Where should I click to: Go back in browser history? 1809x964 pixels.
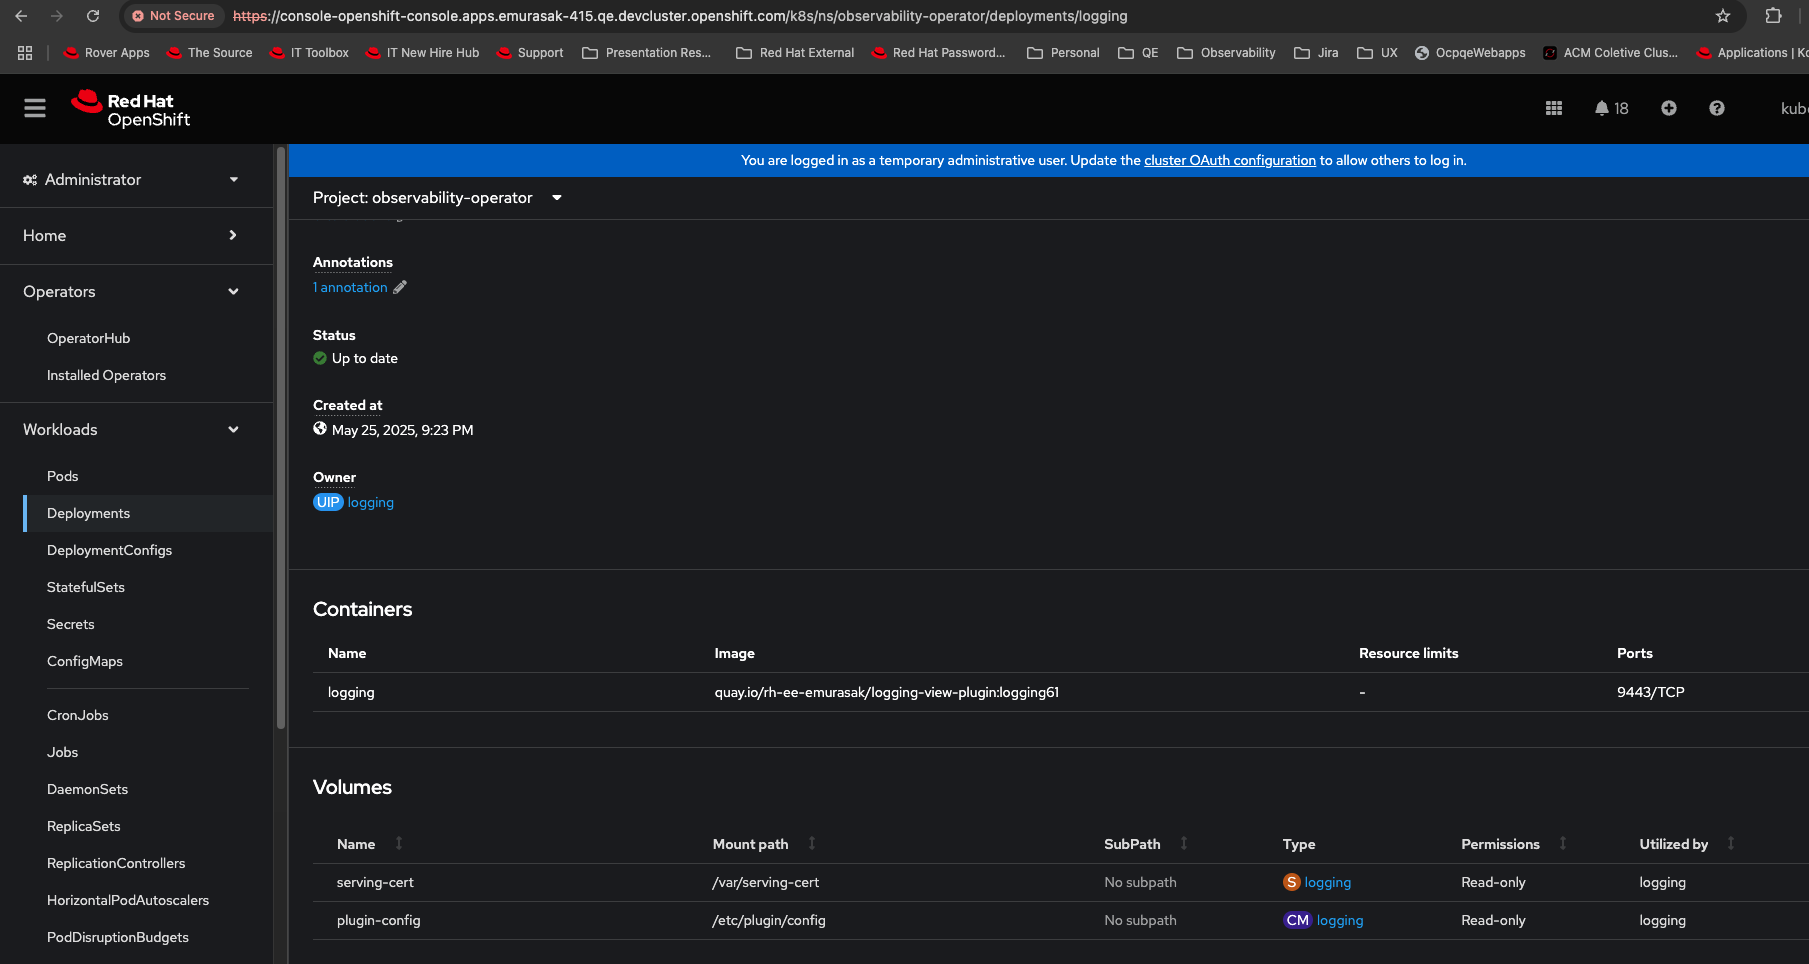(x=21, y=16)
